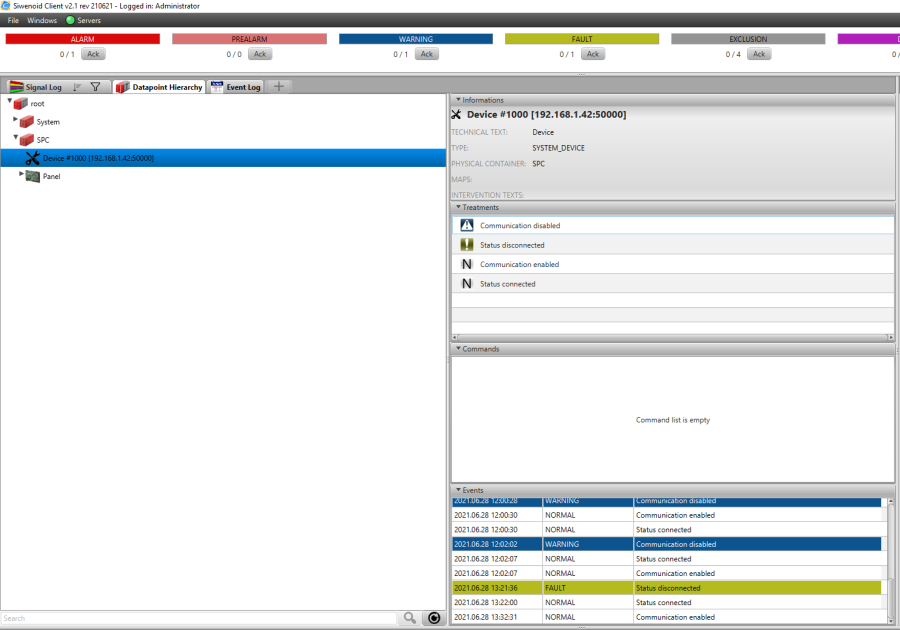This screenshot has height=630, width=900.
Task: Click the refresh icon beside search
Action: [x=433, y=619]
